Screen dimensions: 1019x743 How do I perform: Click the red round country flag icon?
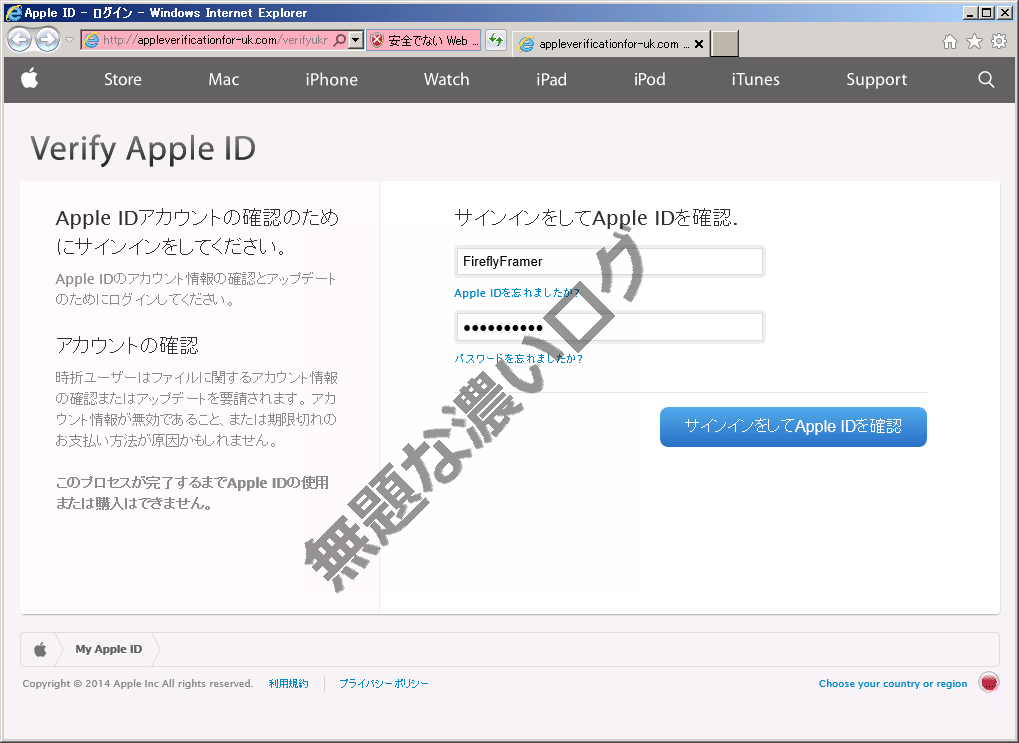(989, 683)
